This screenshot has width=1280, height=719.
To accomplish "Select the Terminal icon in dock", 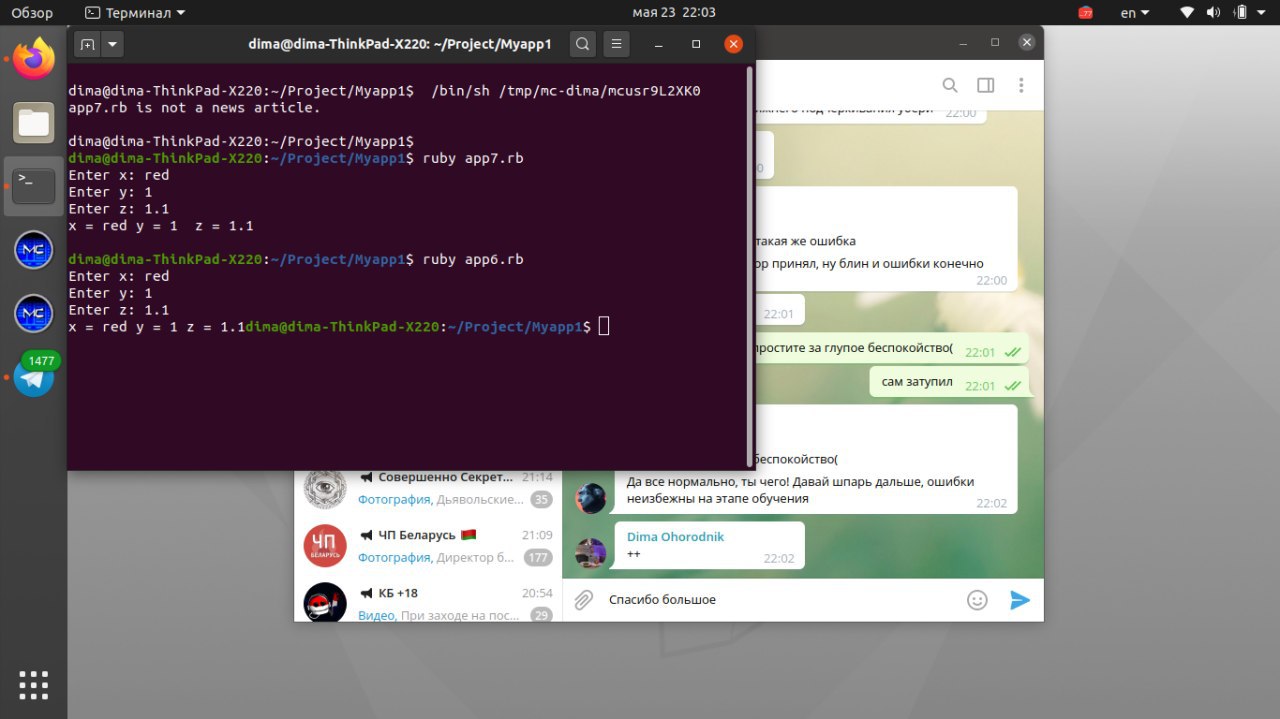I will tap(34, 185).
